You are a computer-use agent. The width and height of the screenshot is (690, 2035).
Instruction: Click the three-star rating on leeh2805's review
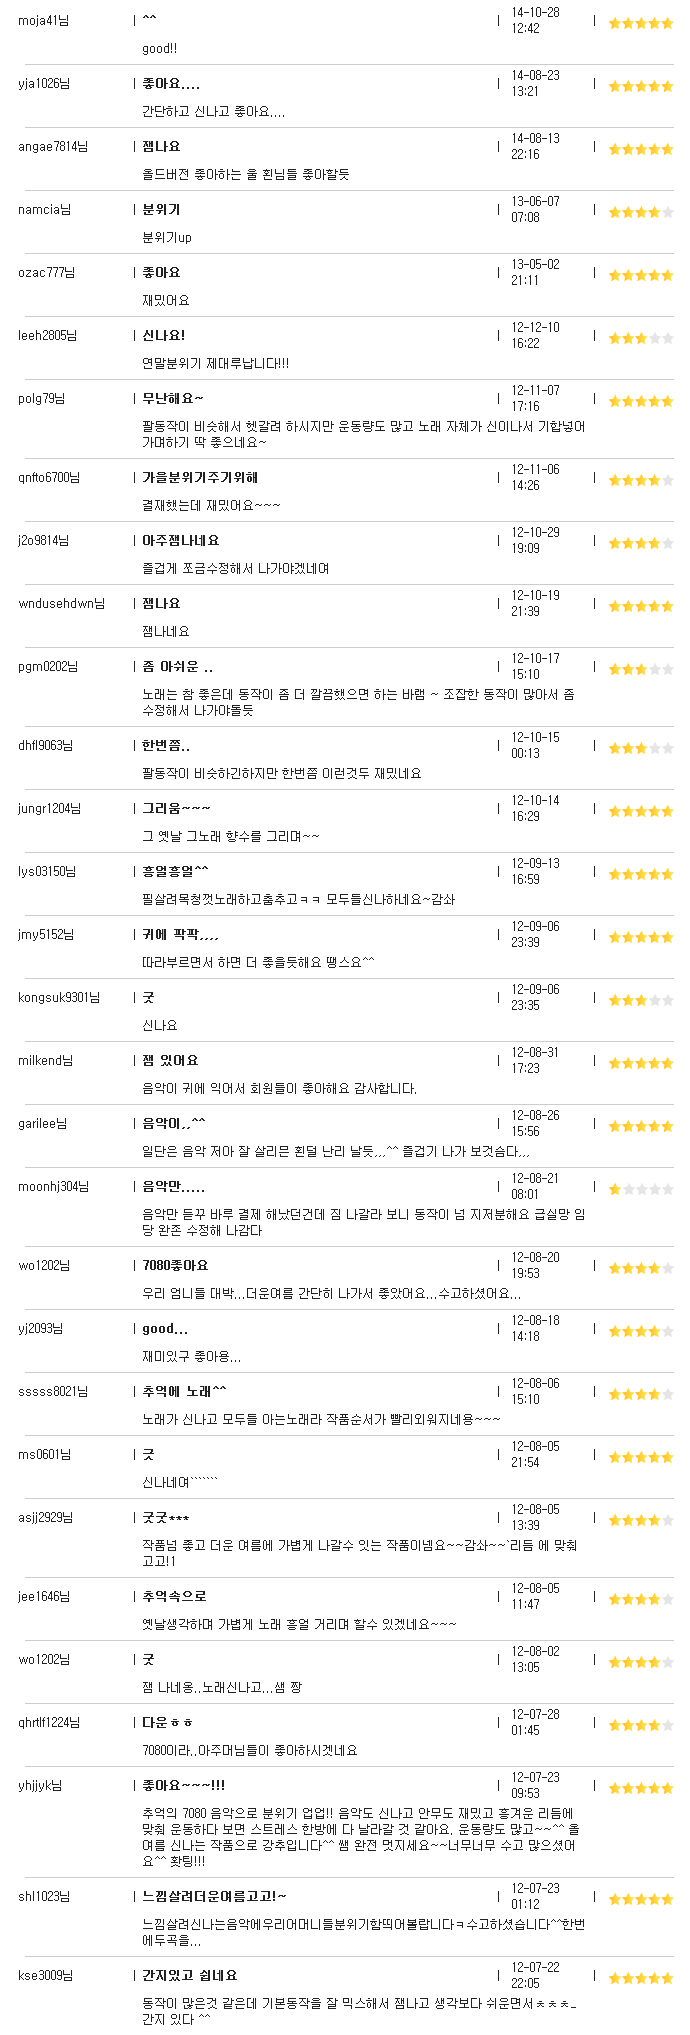coord(641,338)
